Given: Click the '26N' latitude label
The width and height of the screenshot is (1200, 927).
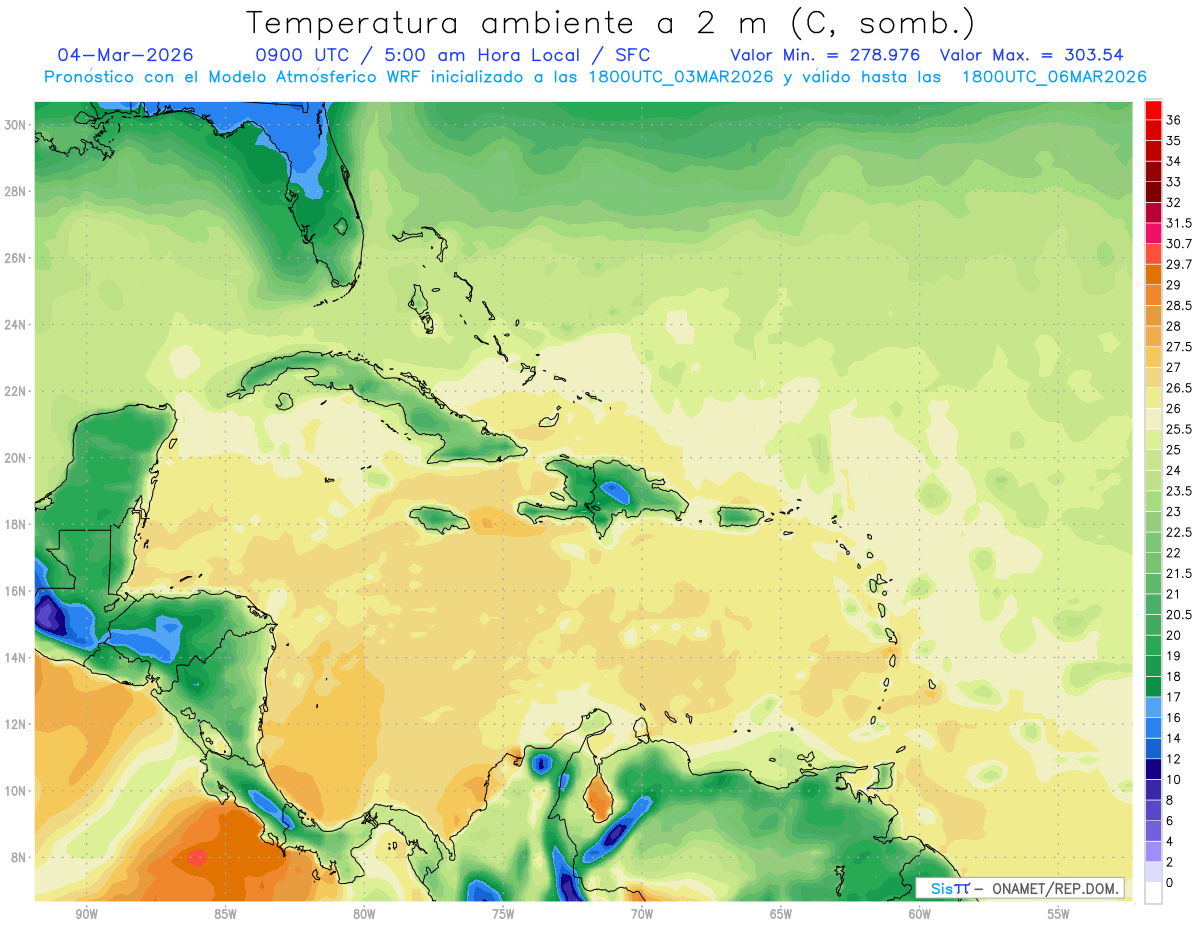Looking at the screenshot, I should pos(15,258).
